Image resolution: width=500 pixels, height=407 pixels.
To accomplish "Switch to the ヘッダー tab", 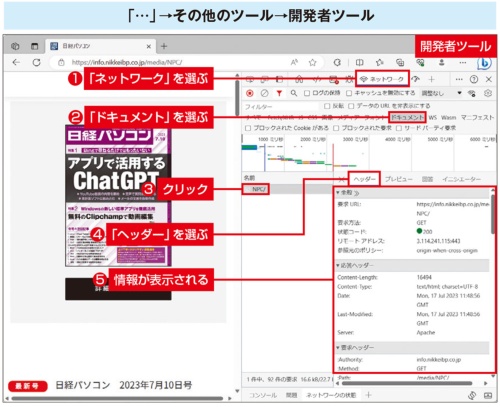I will pos(364,179).
